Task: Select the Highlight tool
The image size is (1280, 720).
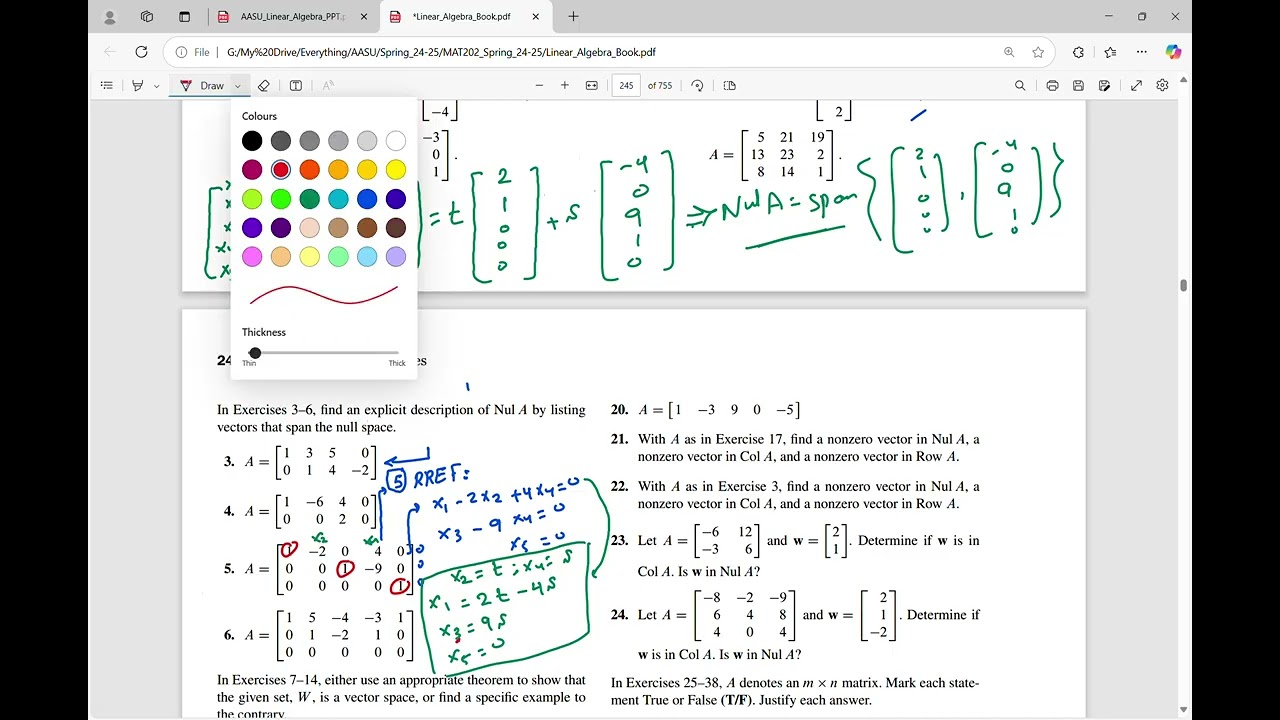Action: coord(138,86)
